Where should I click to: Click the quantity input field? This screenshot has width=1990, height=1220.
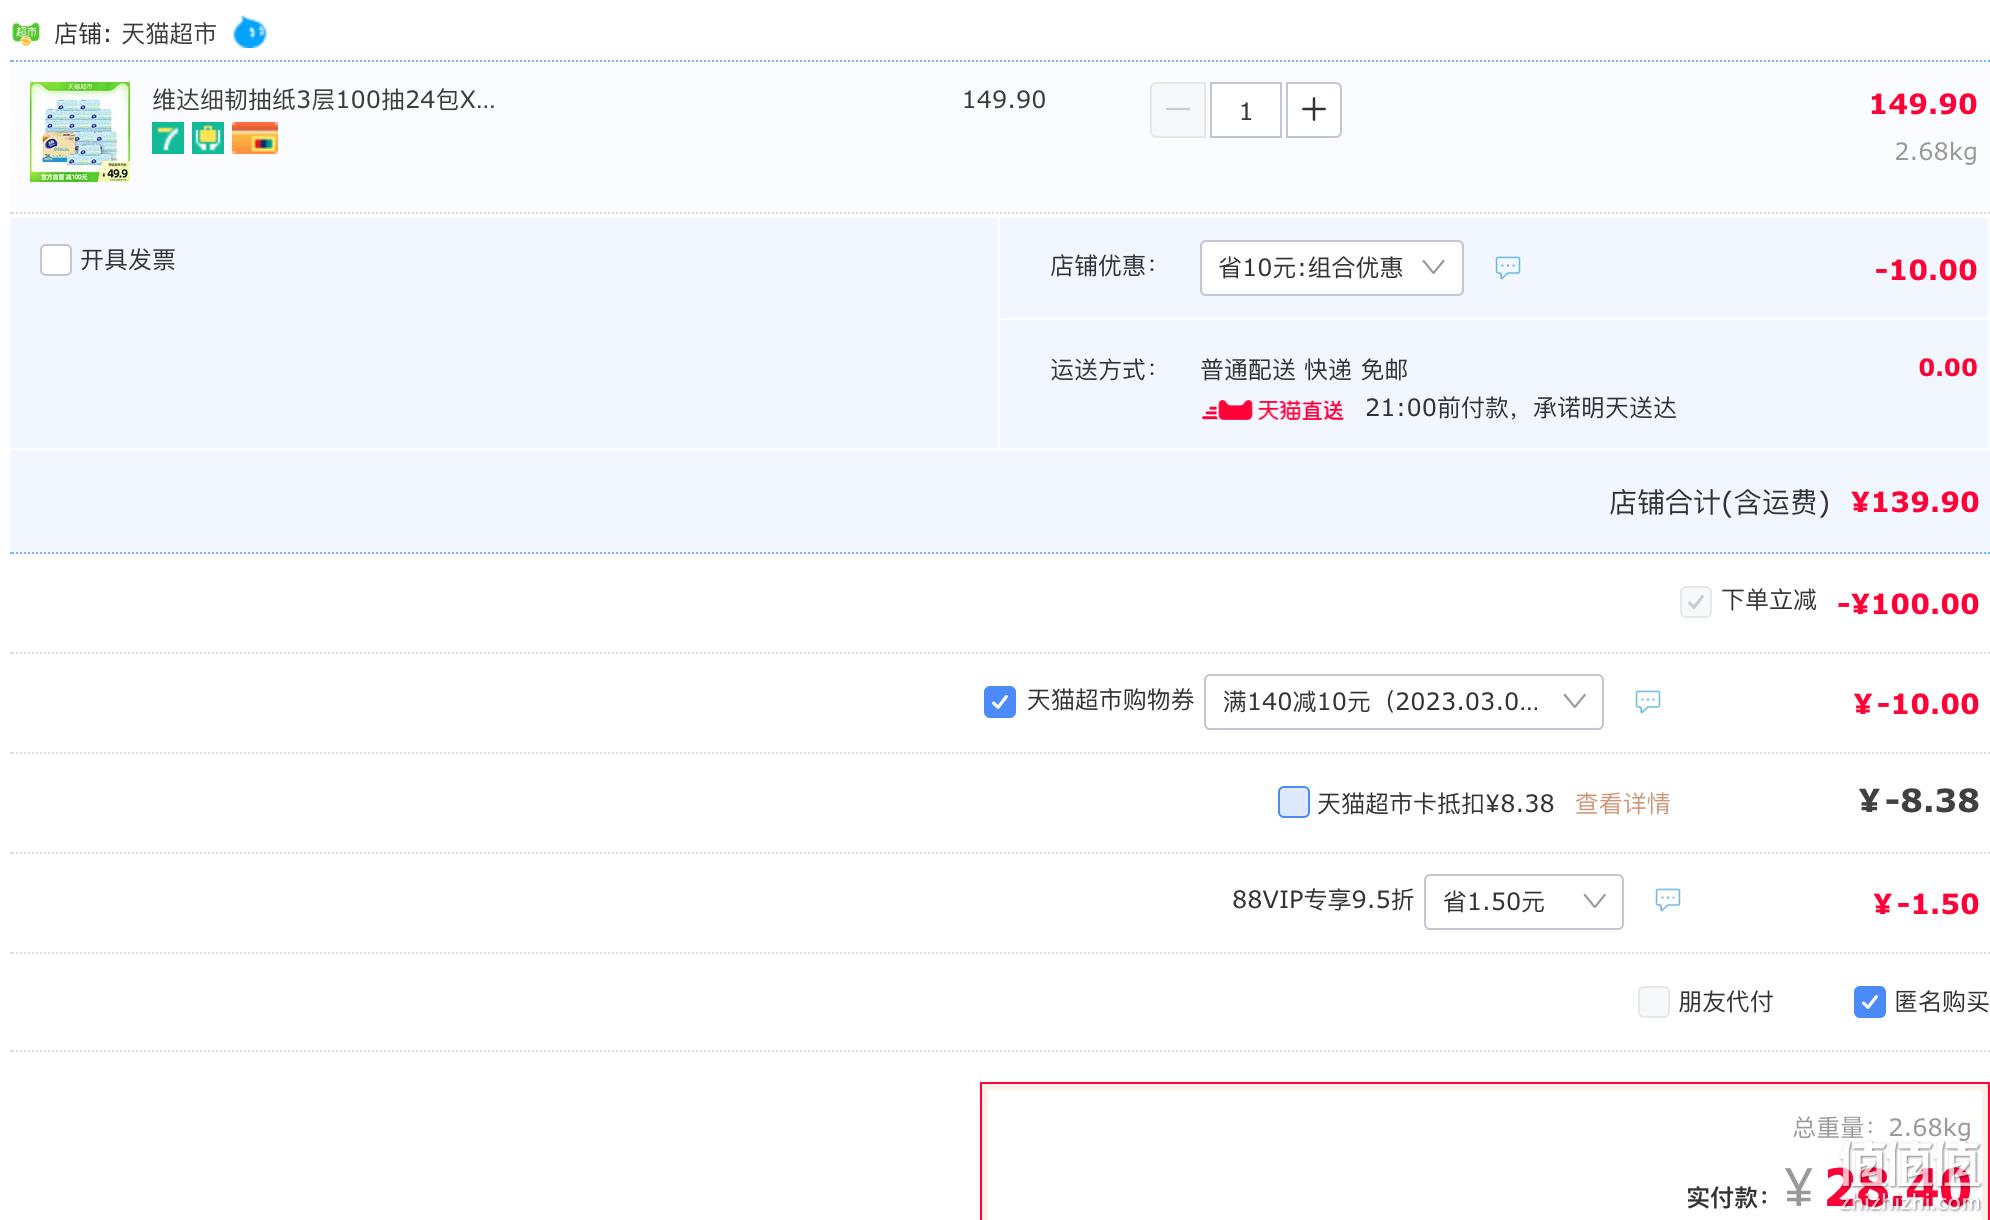pyautogui.click(x=1246, y=110)
